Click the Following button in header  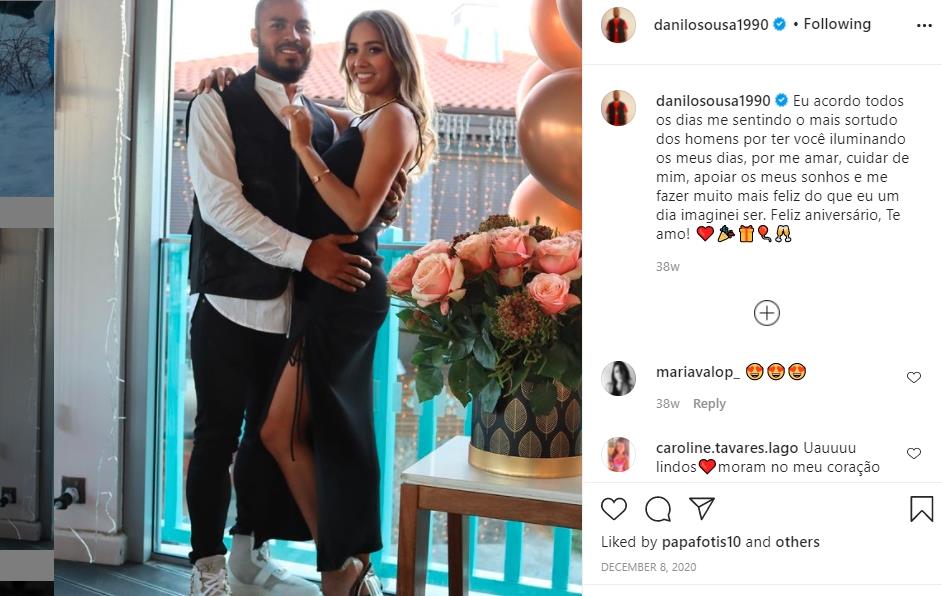coord(837,24)
